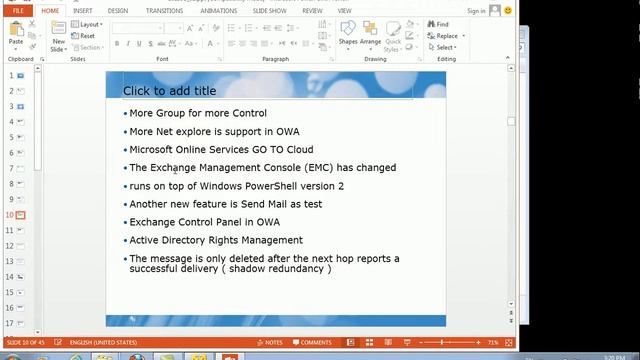Expand the Replace dropdown arrow

click(464, 36)
